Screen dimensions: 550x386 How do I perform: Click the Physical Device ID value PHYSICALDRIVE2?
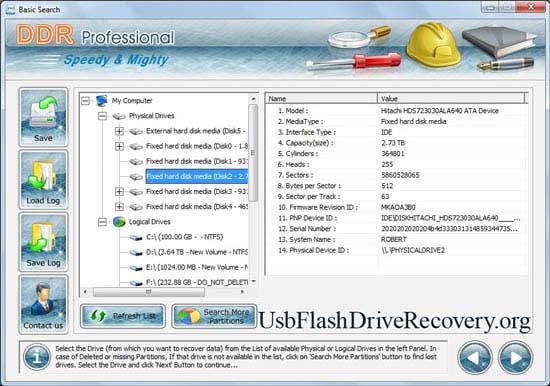coord(413,250)
